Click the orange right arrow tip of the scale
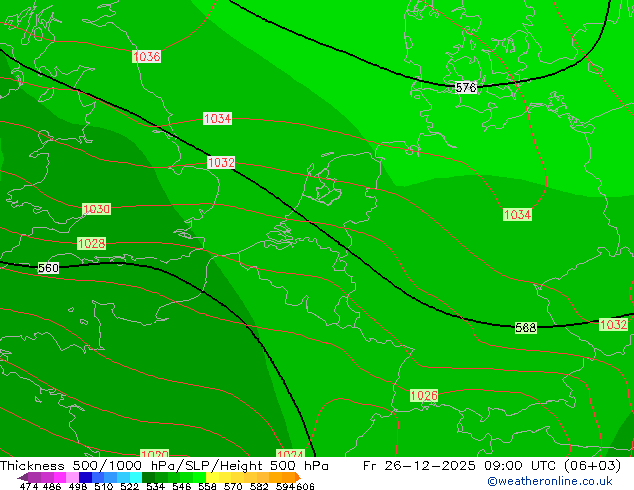 (x=298, y=478)
